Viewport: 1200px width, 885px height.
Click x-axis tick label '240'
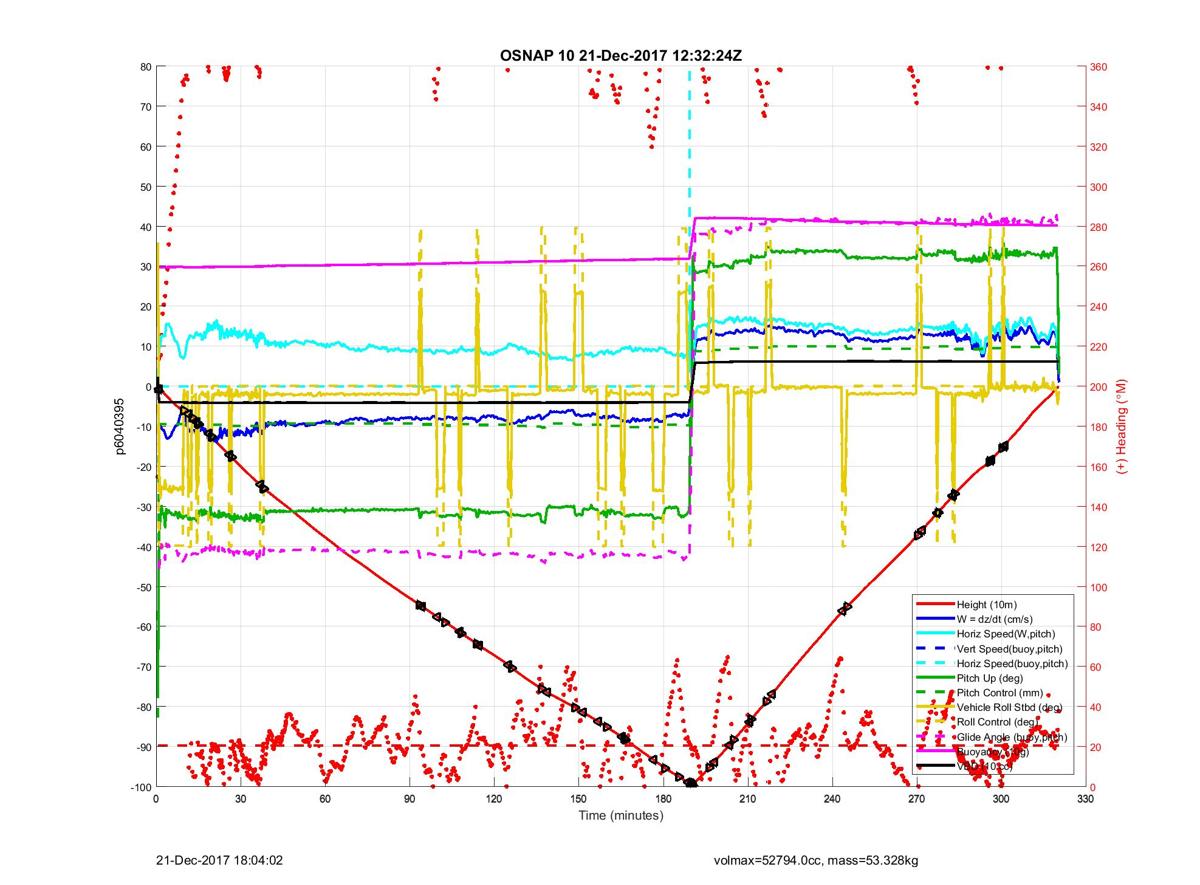pyautogui.click(x=832, y=799)
